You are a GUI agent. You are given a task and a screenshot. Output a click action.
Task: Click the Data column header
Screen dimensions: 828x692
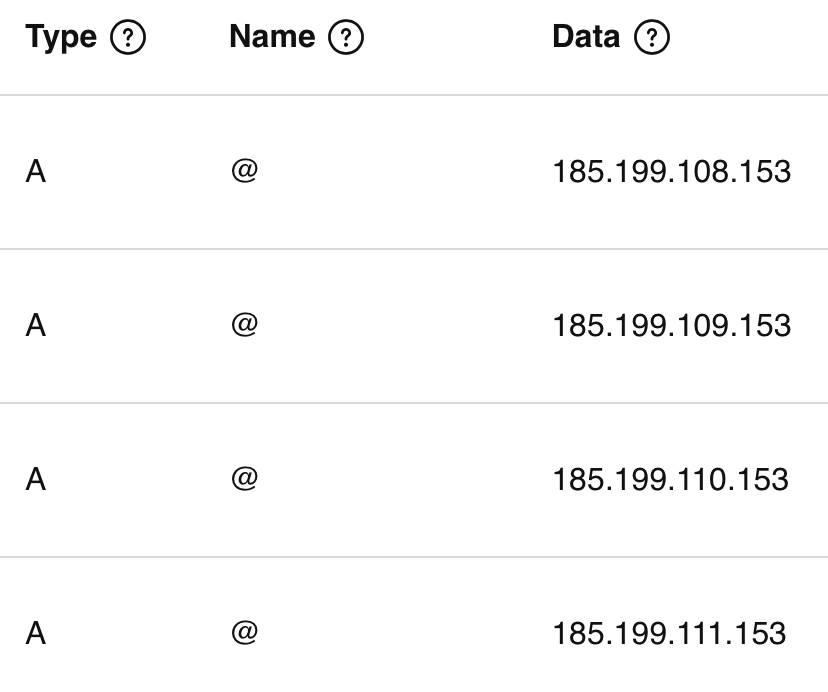pyautogui.click(x=585, y=37)
